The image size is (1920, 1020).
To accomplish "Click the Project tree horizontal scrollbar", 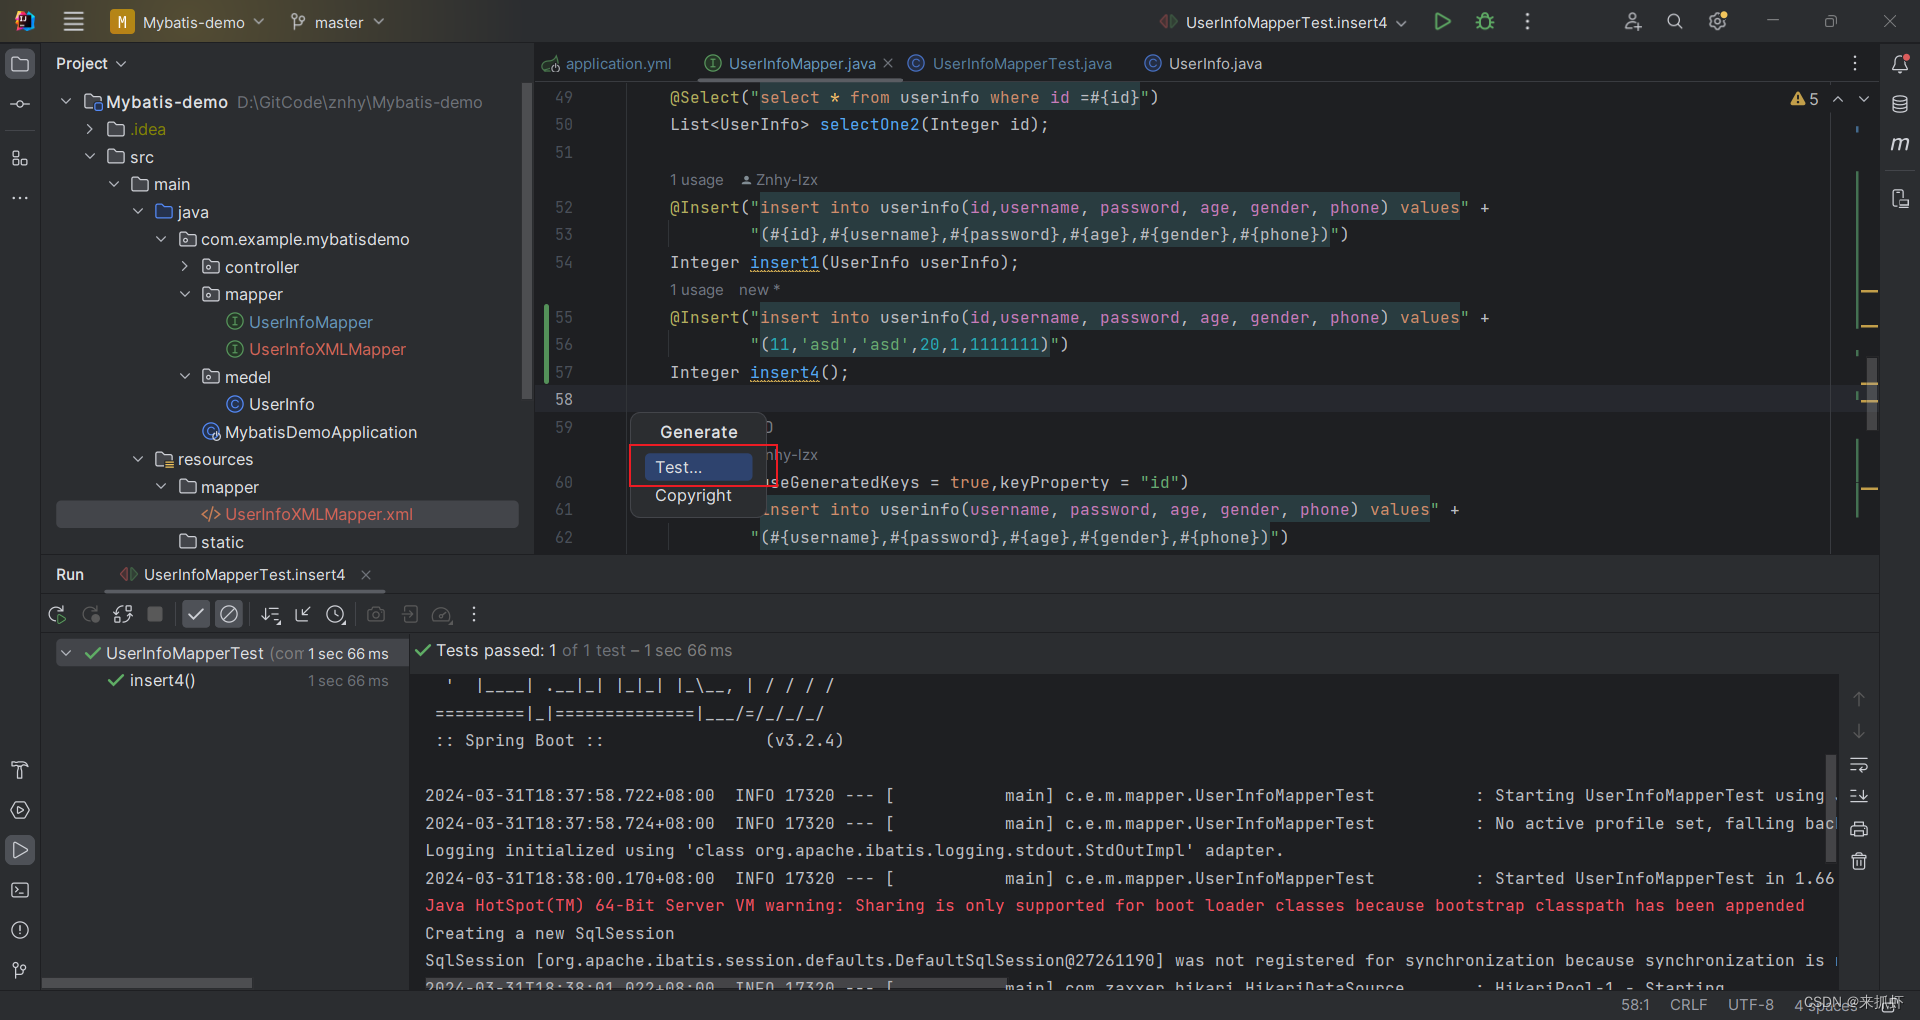I will 147,983.
